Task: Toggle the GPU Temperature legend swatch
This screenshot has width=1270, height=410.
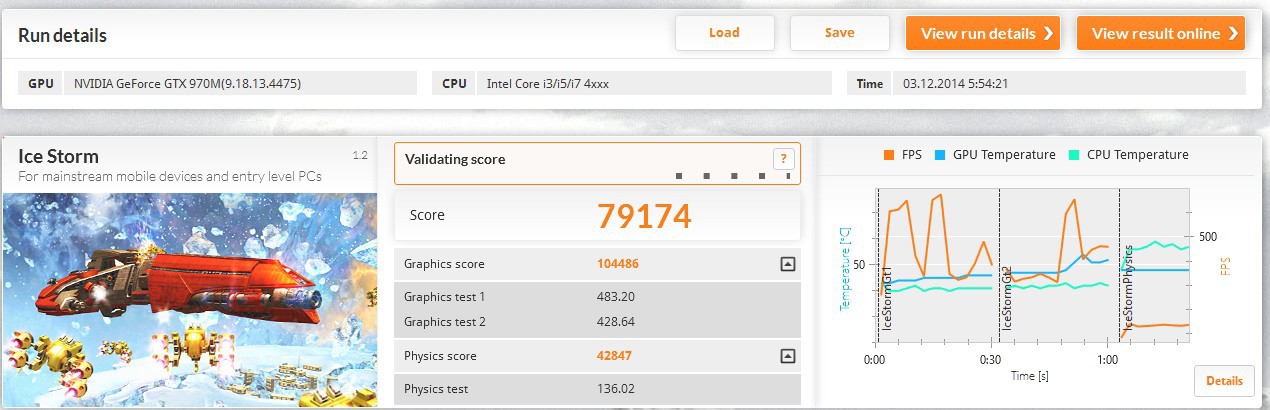Action: point(940,155)
